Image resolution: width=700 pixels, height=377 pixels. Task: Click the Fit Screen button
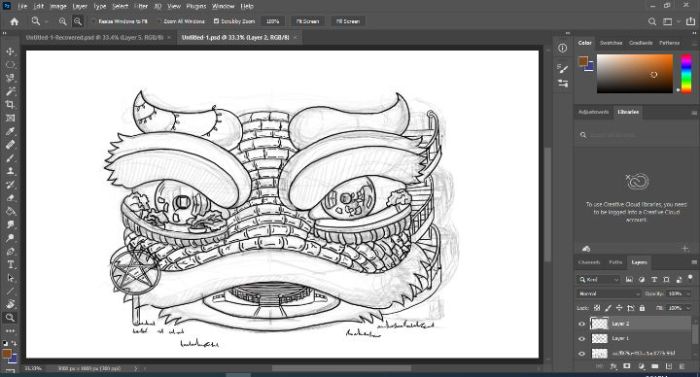coord(308,21)
